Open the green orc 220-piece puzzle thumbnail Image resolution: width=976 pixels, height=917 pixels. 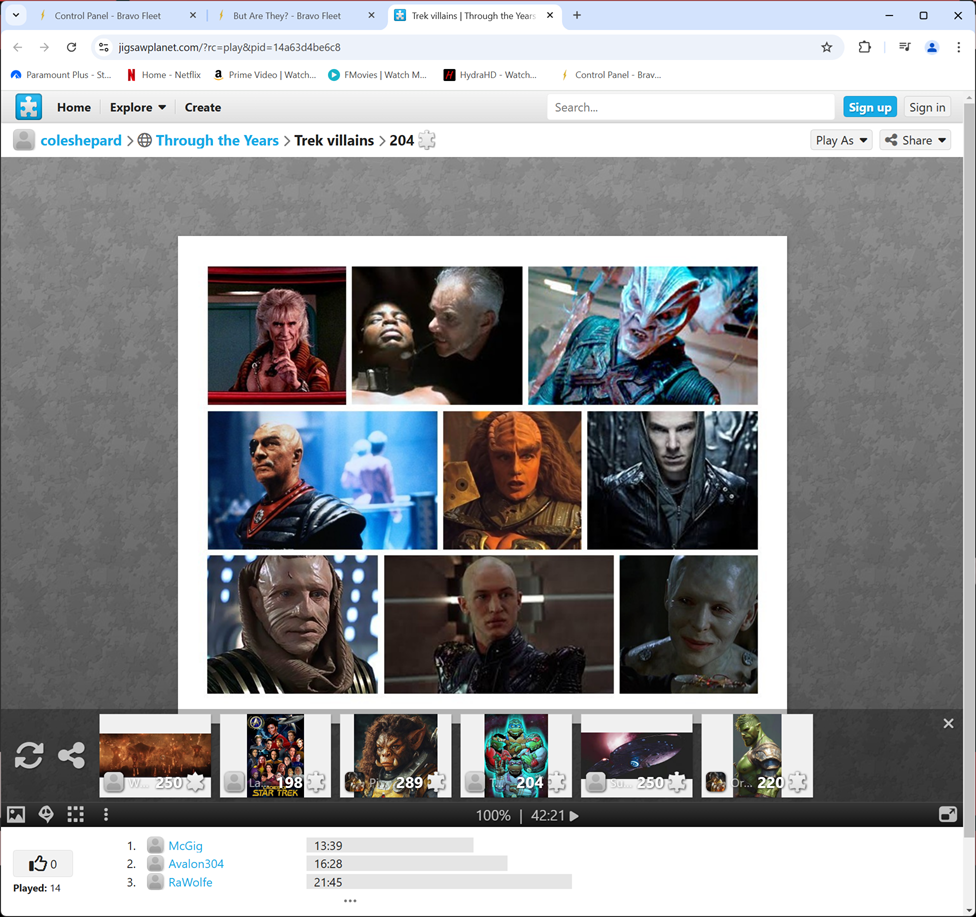[x=758, y=756]
